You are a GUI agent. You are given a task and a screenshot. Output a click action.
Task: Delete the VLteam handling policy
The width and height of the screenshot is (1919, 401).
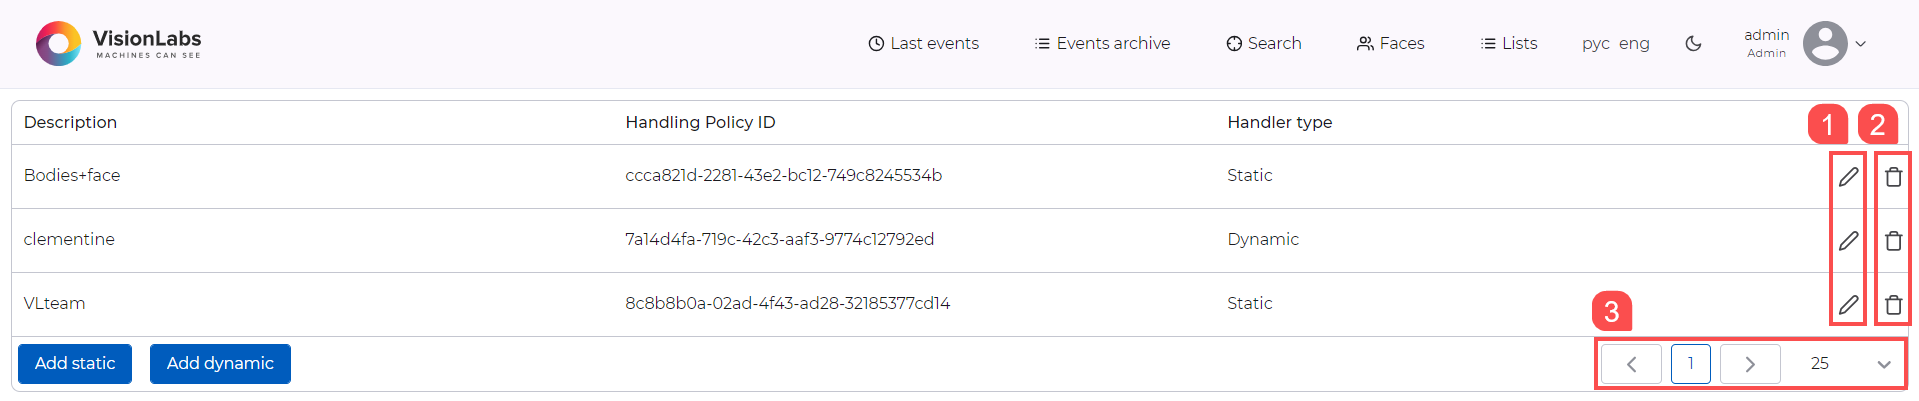[x=1893, y=305]
